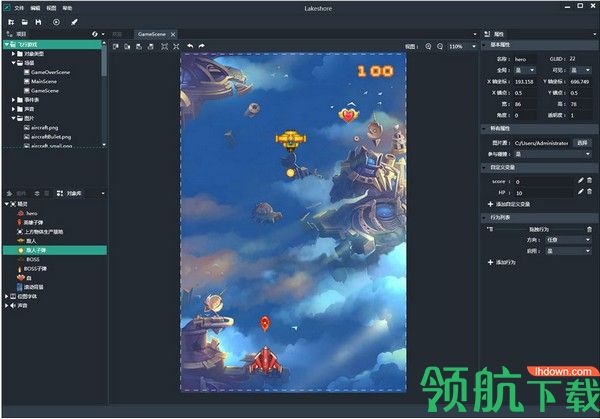This screenshot has width=600, height=419.
Task: Open the 视图 menu
Action: pyautogui.click(x=51, y=8)
